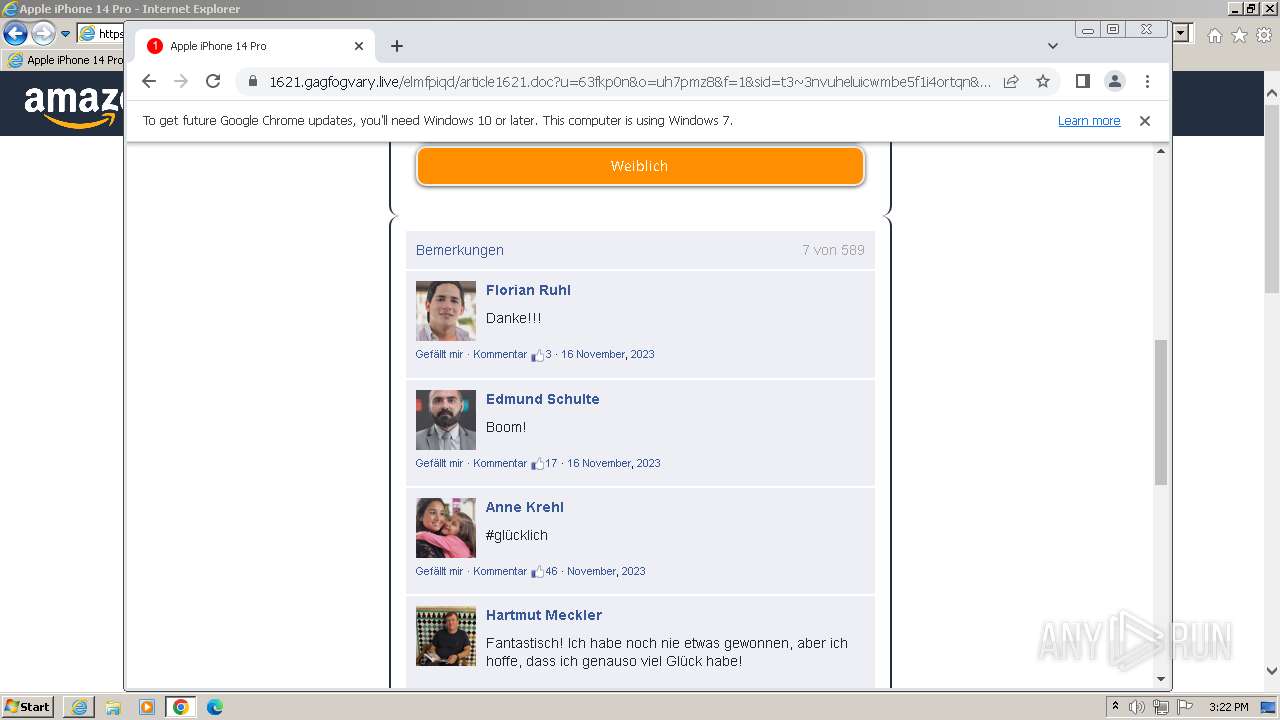The image size is (1280, 720).
Task: Switch to Google Chrome in the taskbar
Action: point(181,707)
